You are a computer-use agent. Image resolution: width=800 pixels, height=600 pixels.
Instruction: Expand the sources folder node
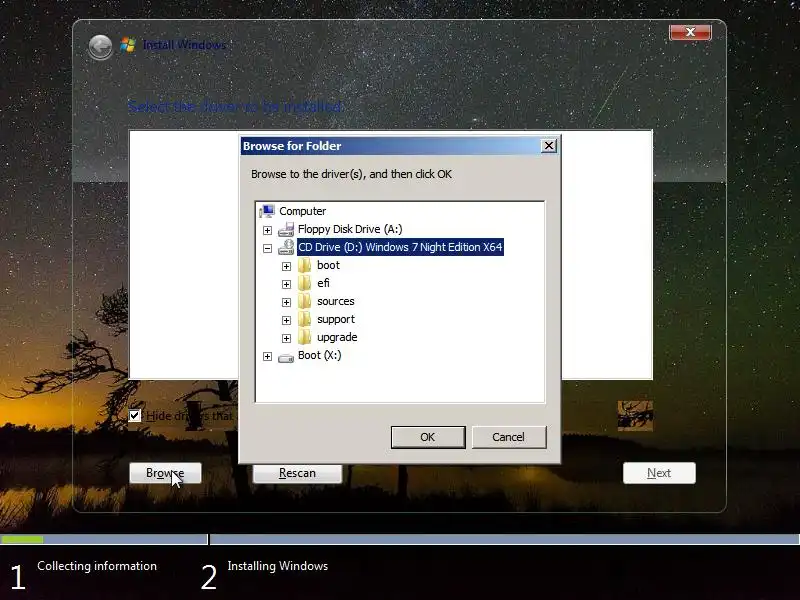coord(286,302)
